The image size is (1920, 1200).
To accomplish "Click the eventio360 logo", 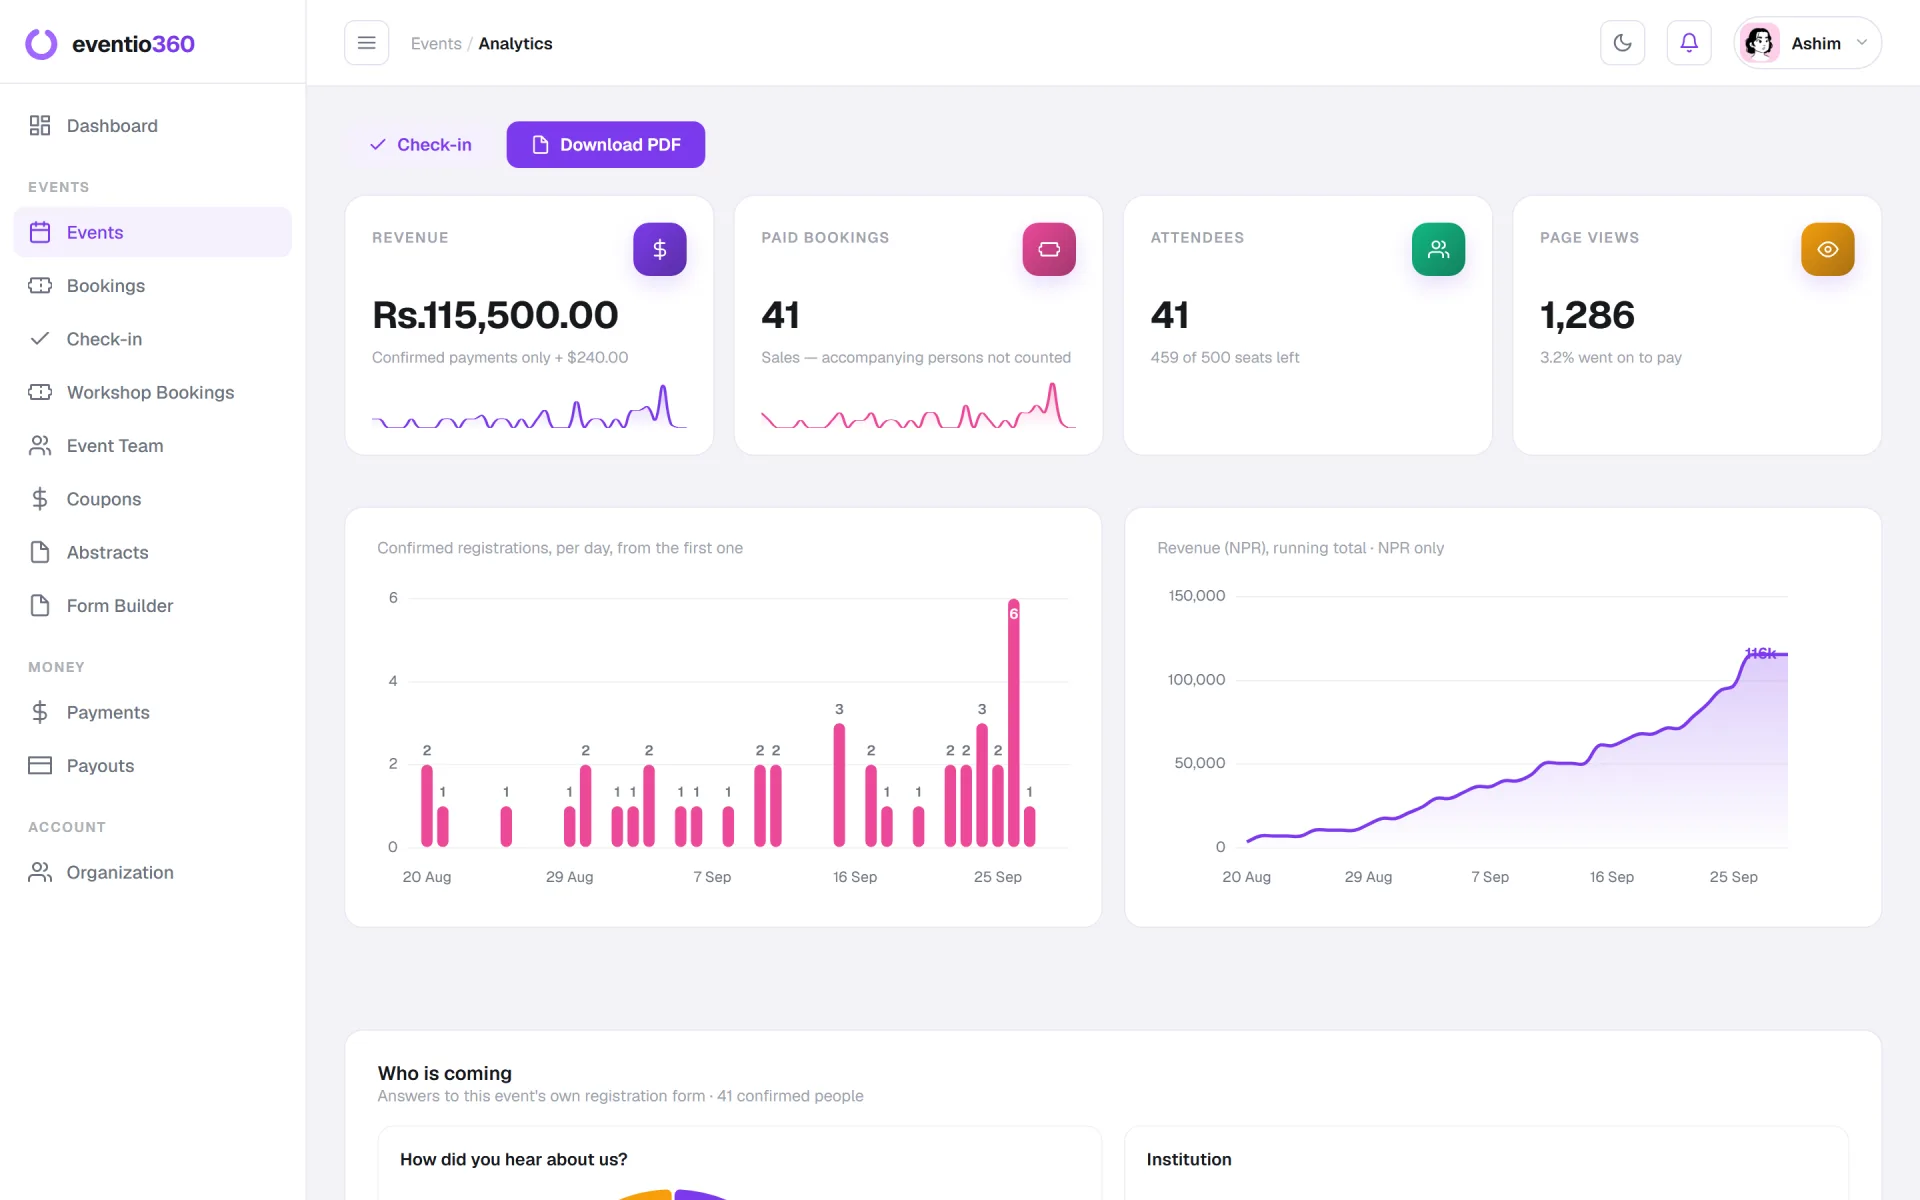I will [110, 44].
